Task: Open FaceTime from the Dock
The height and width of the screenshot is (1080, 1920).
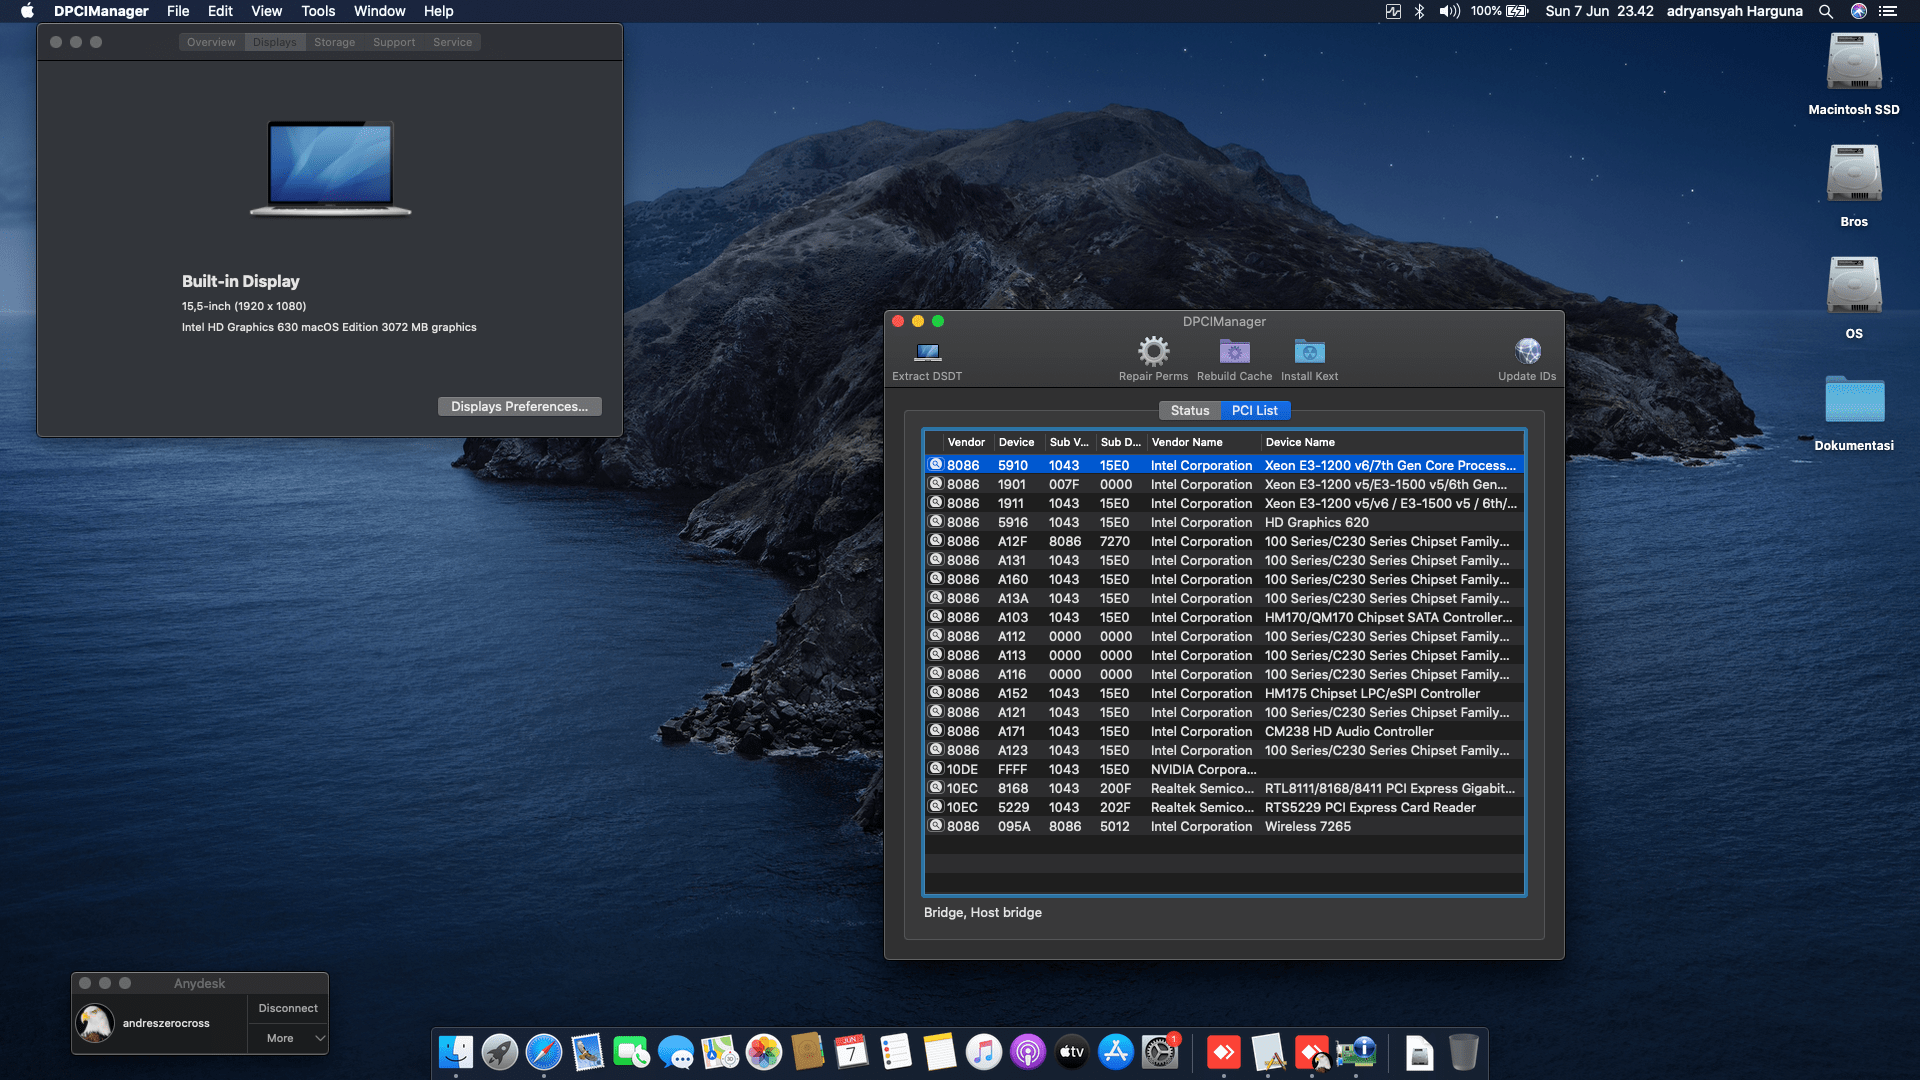Action: point(632,1052)
